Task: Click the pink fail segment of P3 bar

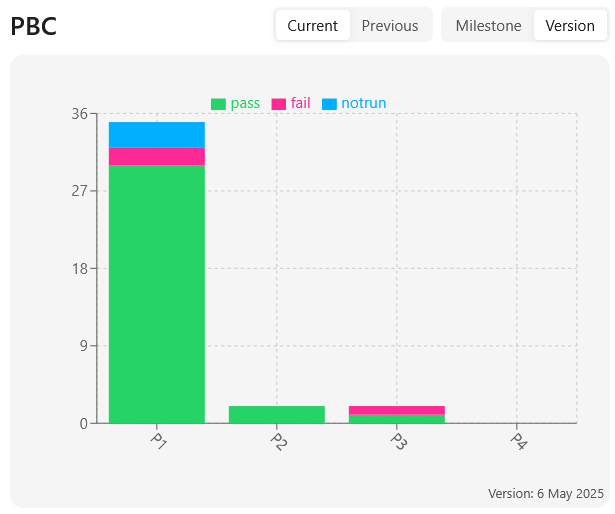Action: pyautogui.click(x=397, y=410)
